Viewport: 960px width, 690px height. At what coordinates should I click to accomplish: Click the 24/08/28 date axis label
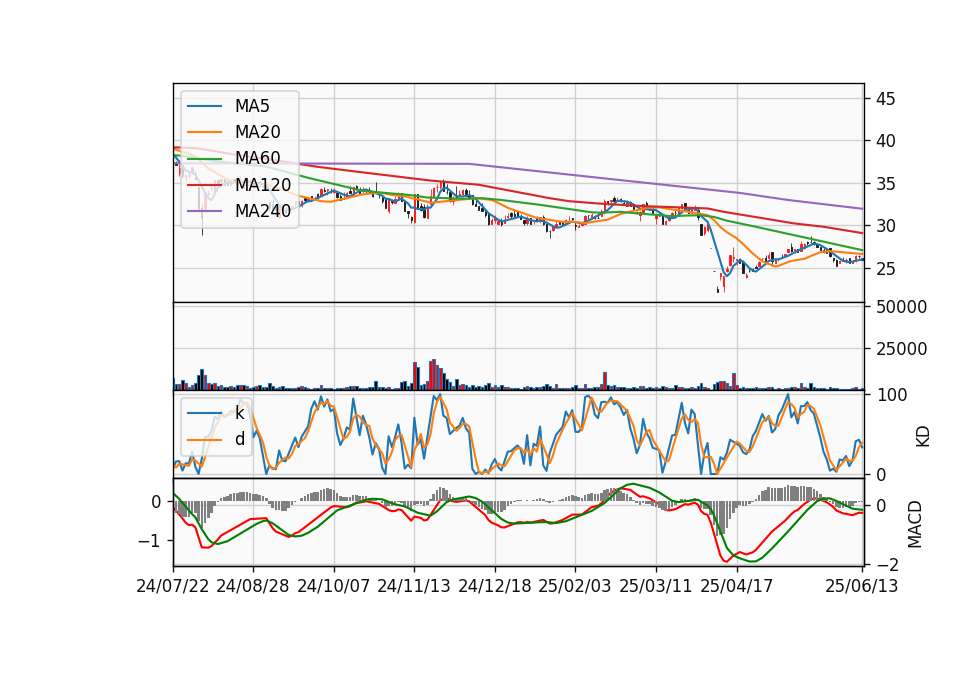253,586
